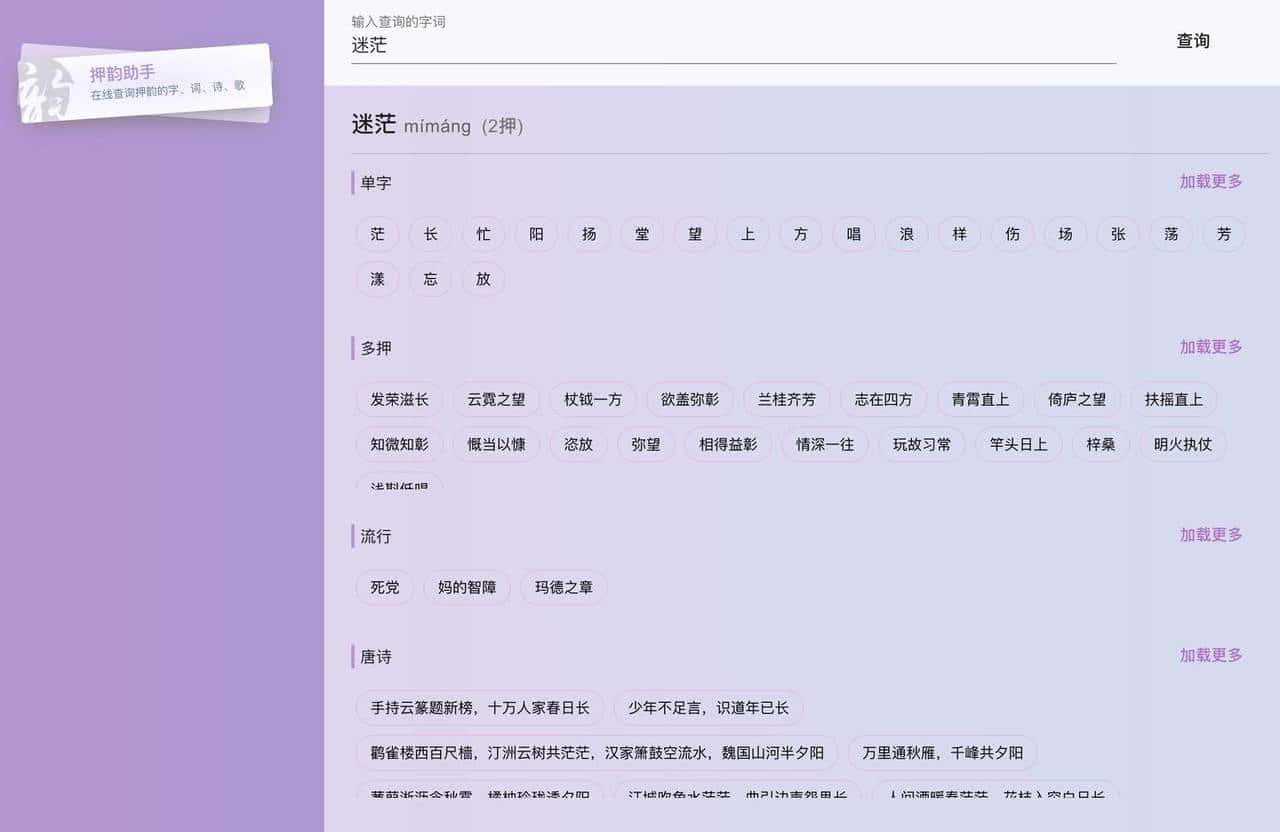Select the character chip 唱
The image size is (1280, 832).
[853, 234]
